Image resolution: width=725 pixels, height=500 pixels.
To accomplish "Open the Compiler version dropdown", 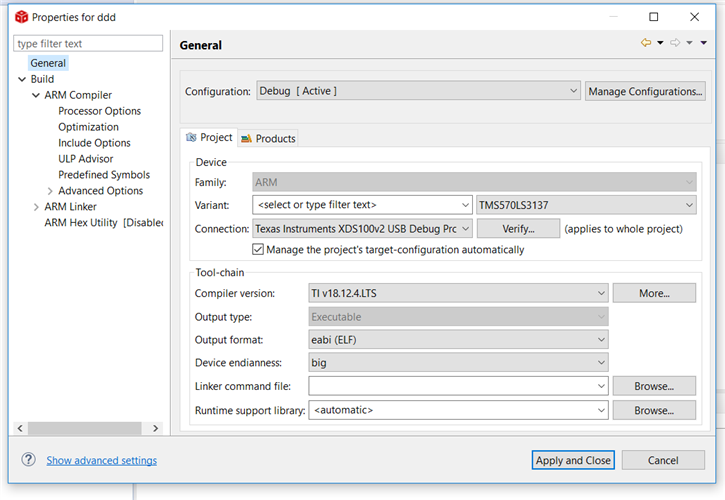I will tap(458, 293).
